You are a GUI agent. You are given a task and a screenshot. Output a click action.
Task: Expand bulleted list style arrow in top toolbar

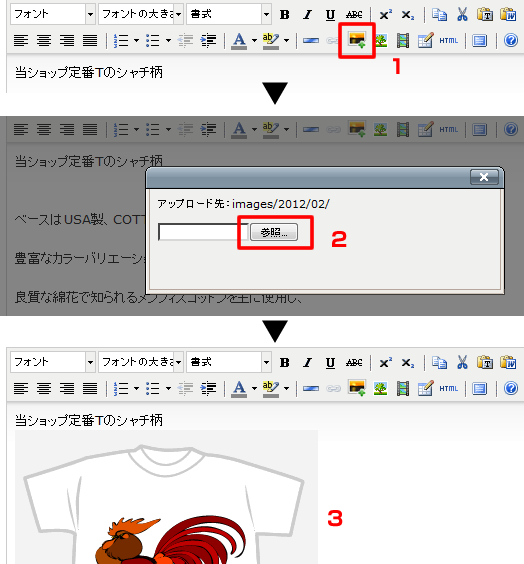point(168,40)
